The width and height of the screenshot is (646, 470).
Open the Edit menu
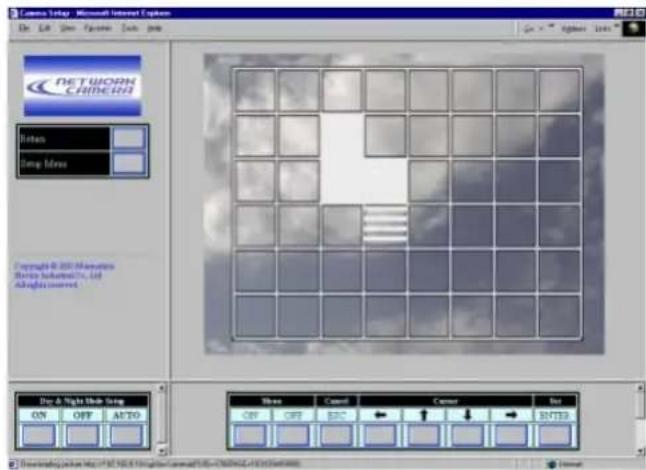(44, 28)
